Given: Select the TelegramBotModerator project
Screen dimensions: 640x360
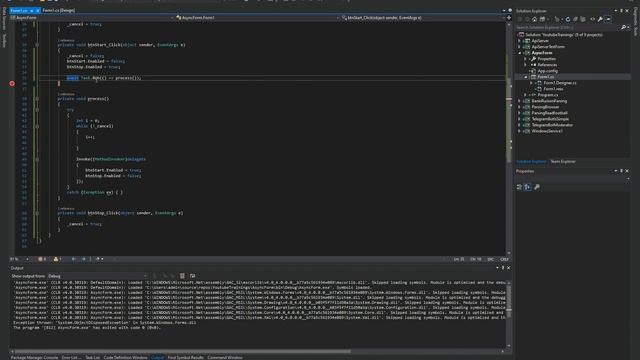Looking at the screenshot, I should (552, 125).
